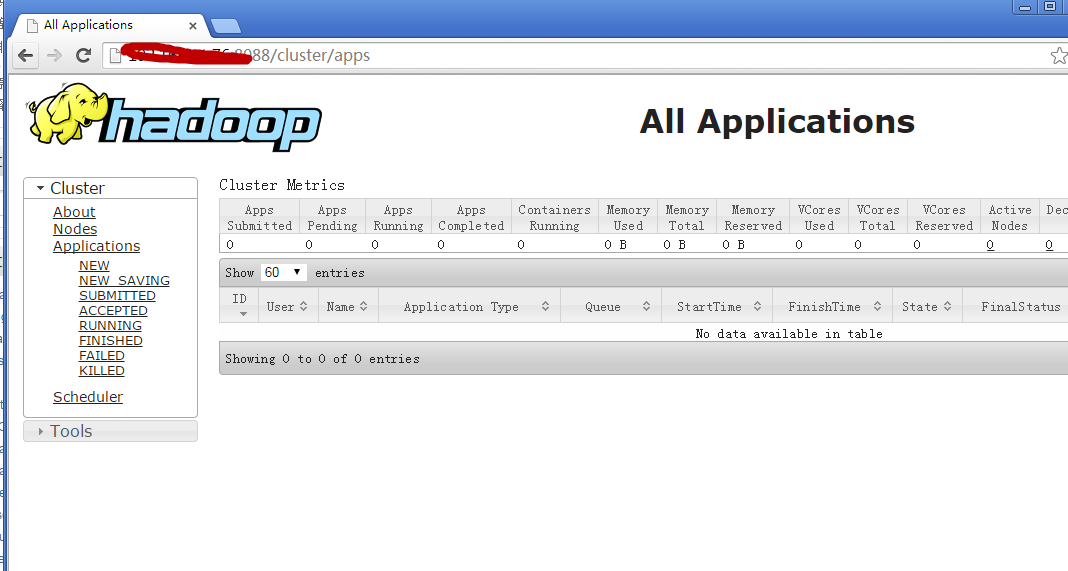Open the Applications link
The image size is (1068, 571).
click(x=97, y=246)
